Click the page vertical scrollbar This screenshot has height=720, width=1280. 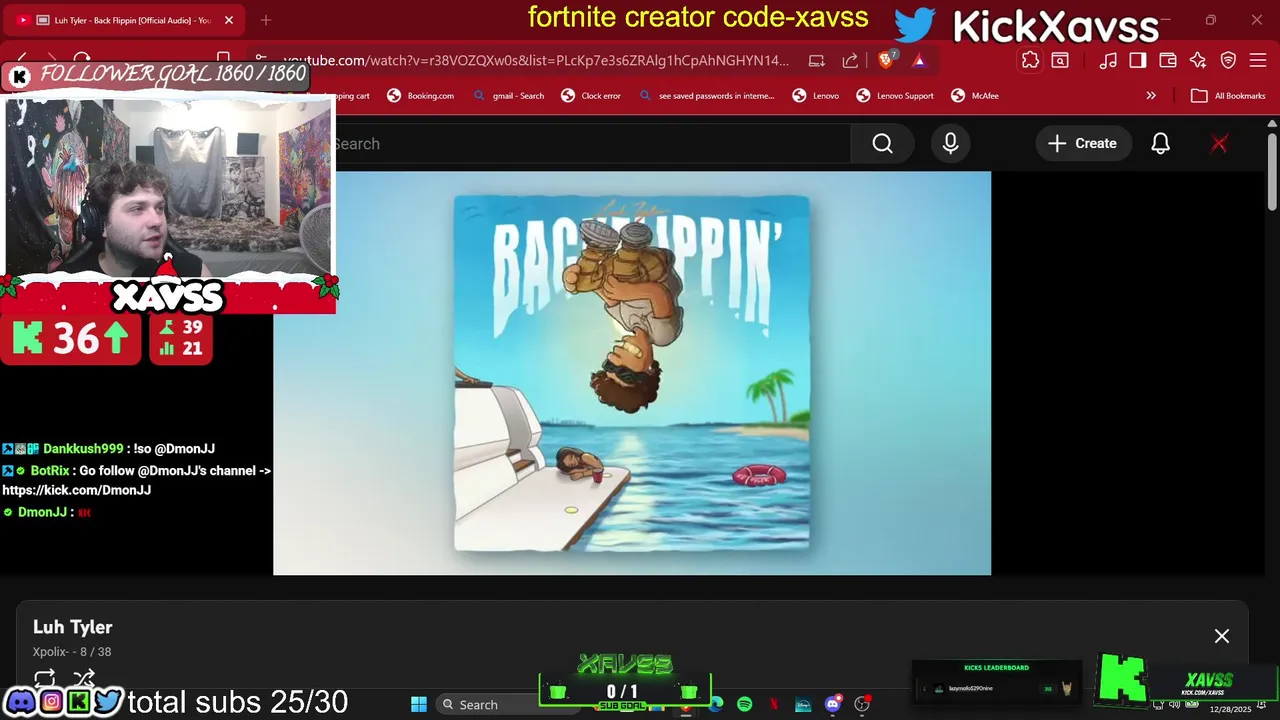pos(1272,170)
